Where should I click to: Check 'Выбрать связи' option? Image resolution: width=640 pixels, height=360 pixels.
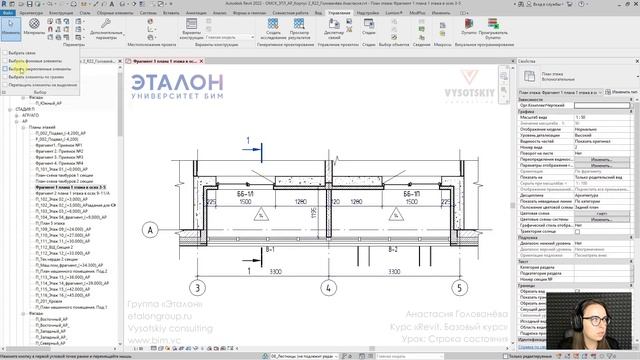5,53
